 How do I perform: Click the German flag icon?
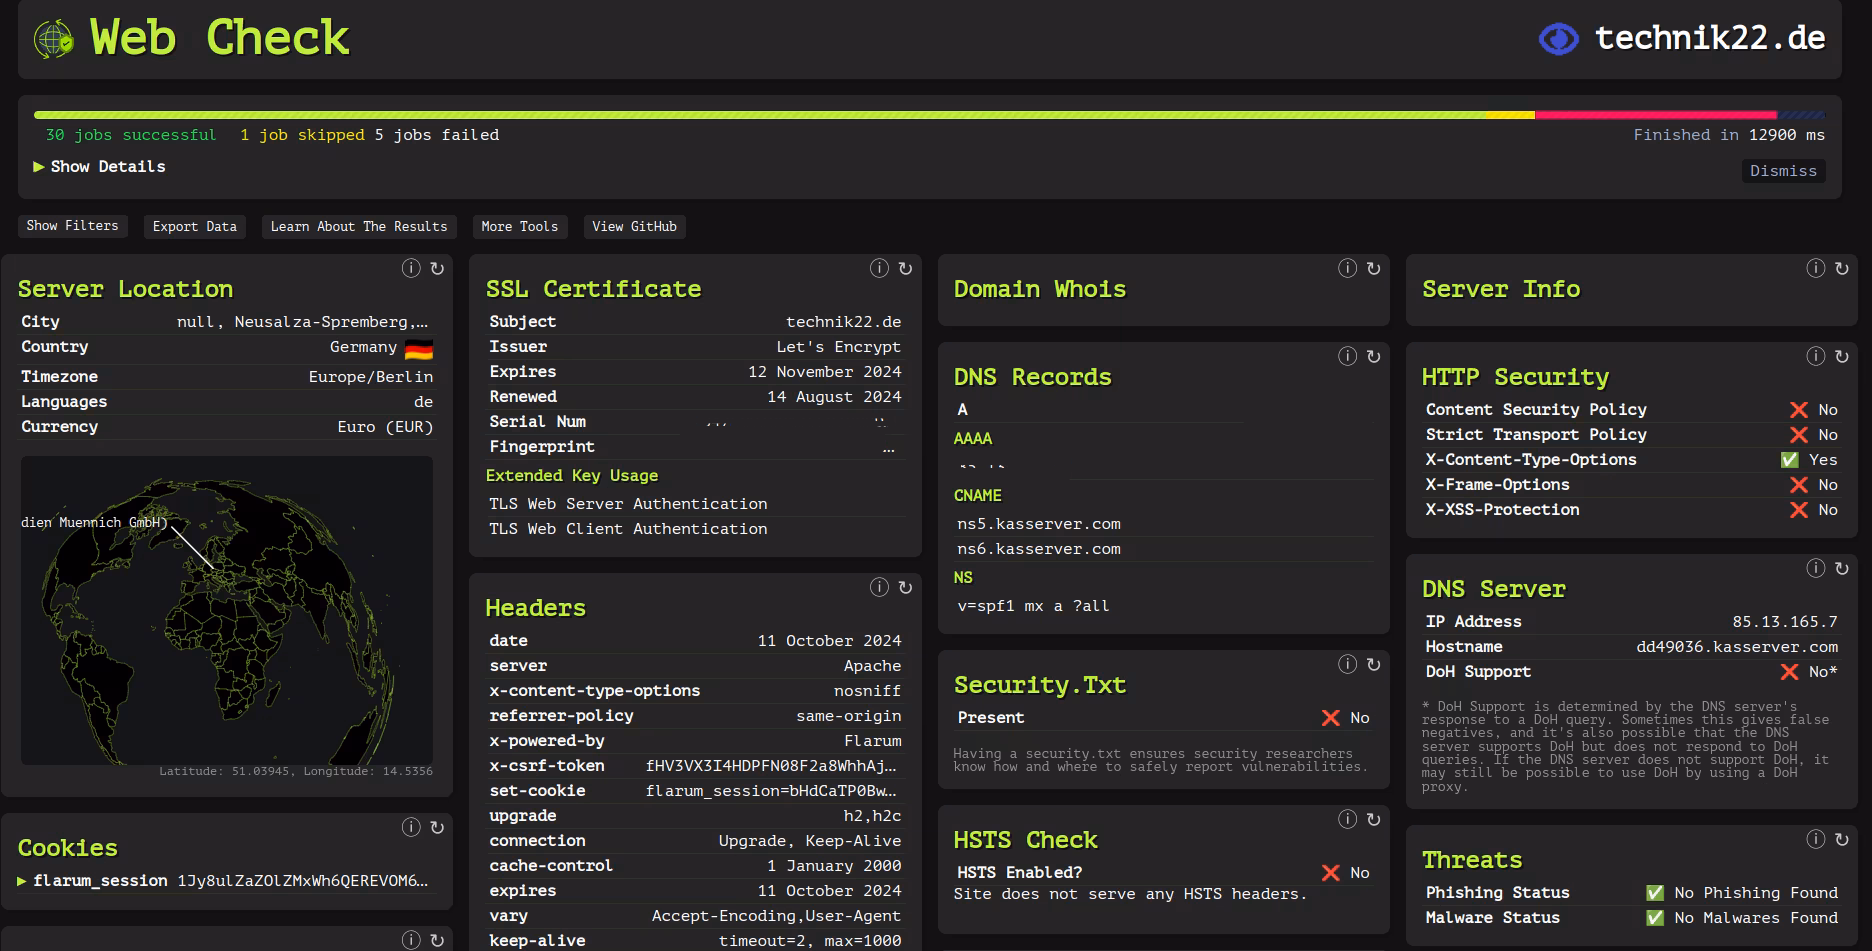tap(418, 349)
